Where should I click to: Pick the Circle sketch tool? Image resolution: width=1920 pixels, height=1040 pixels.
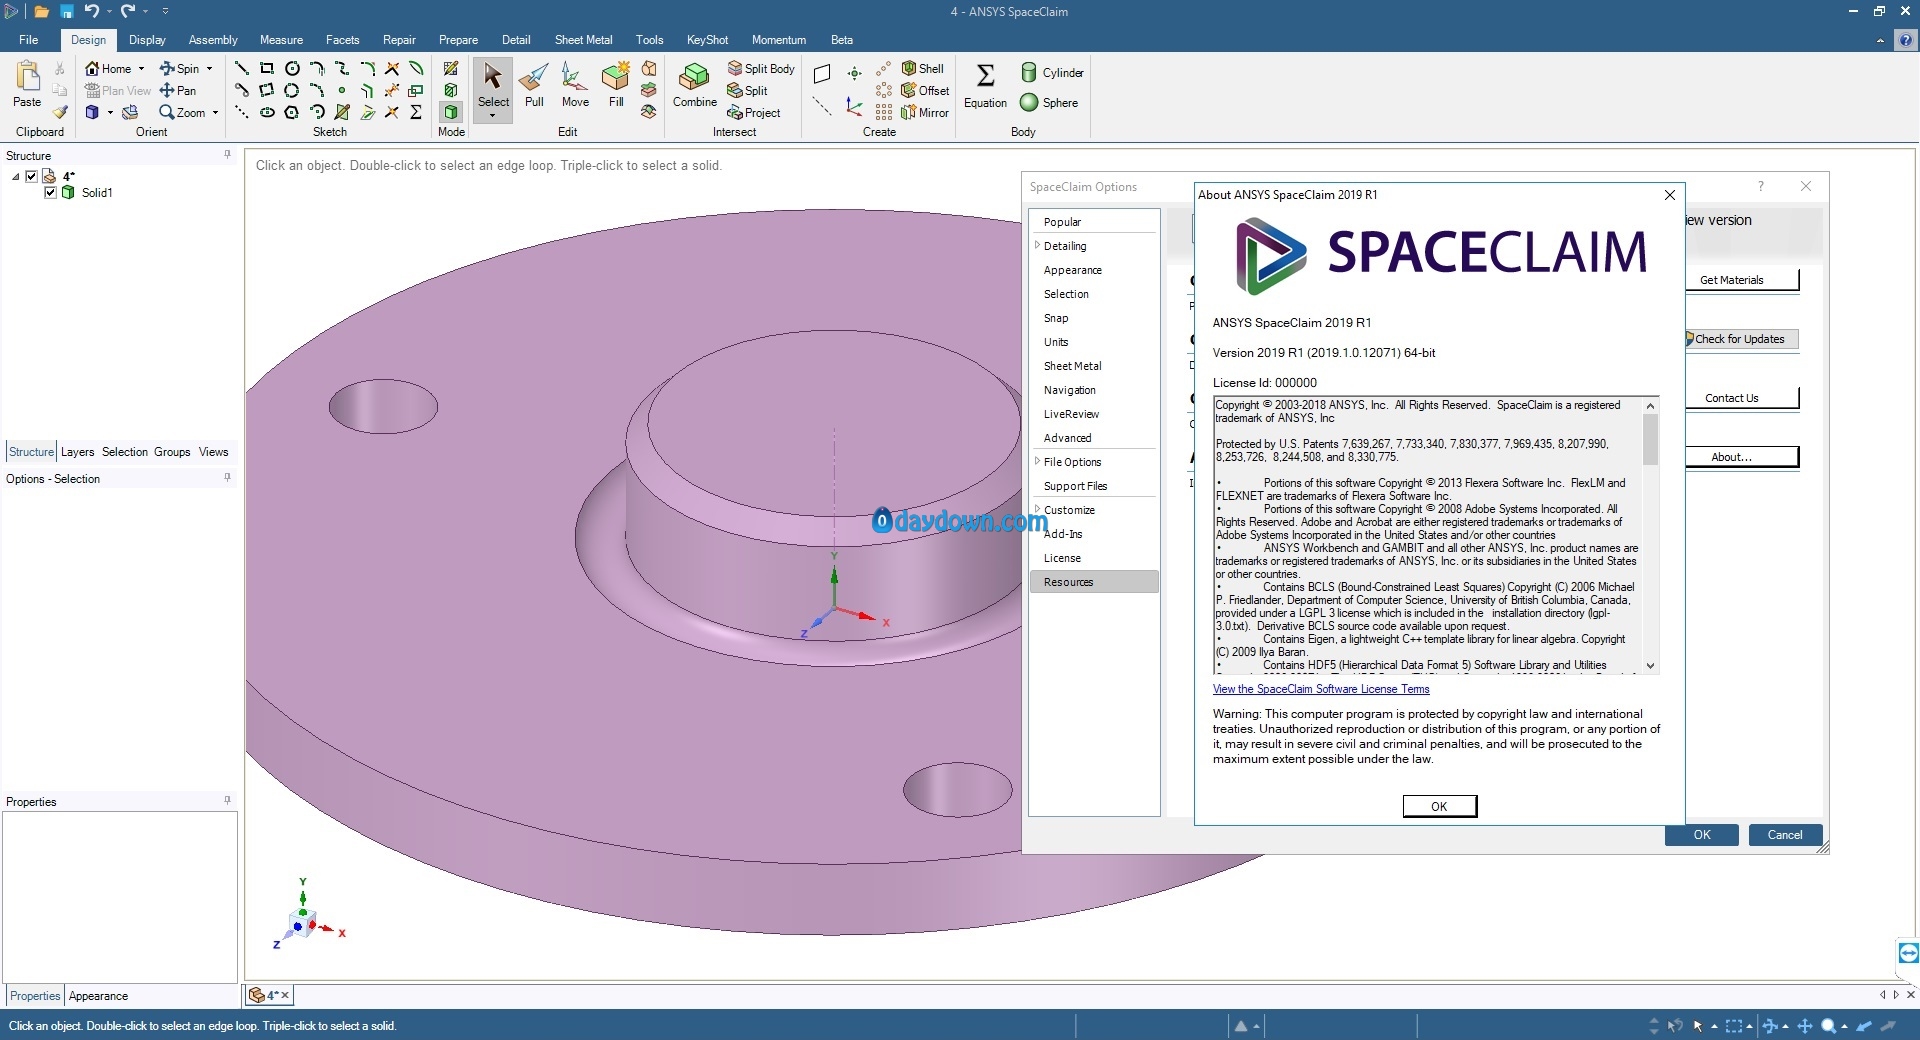292,68
